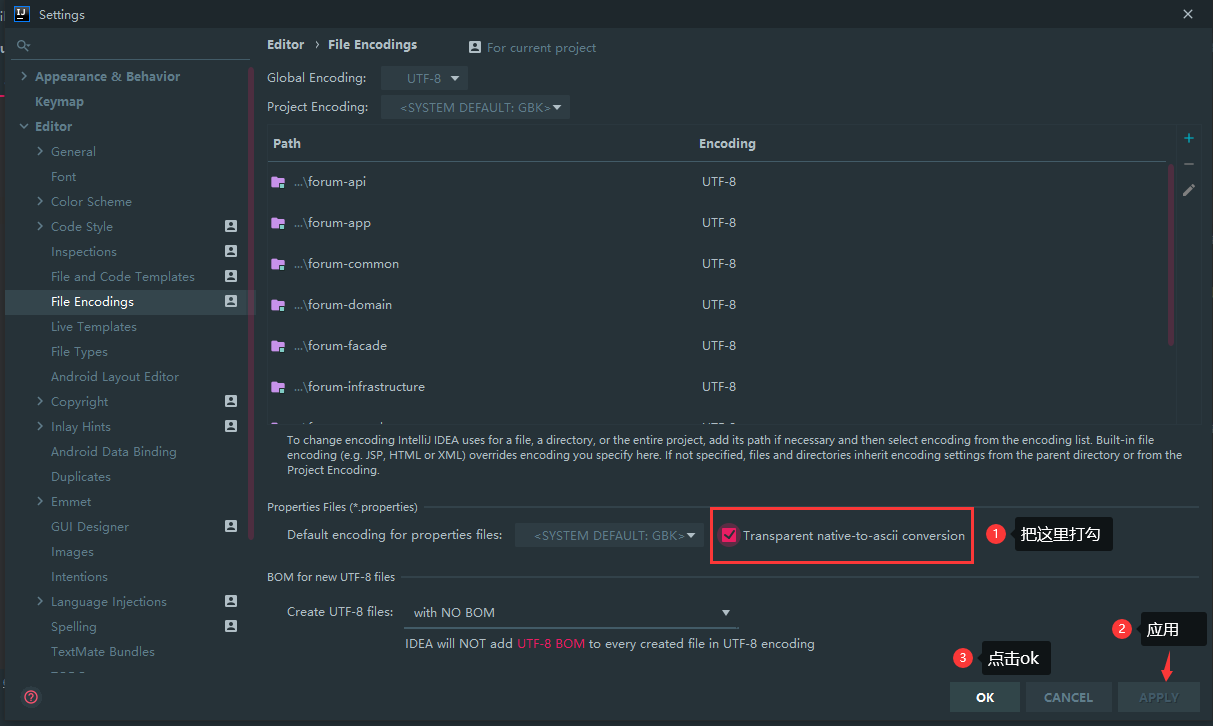Click the forum-domain folder icon
The image size is (1213, 726).
(278, 305)
